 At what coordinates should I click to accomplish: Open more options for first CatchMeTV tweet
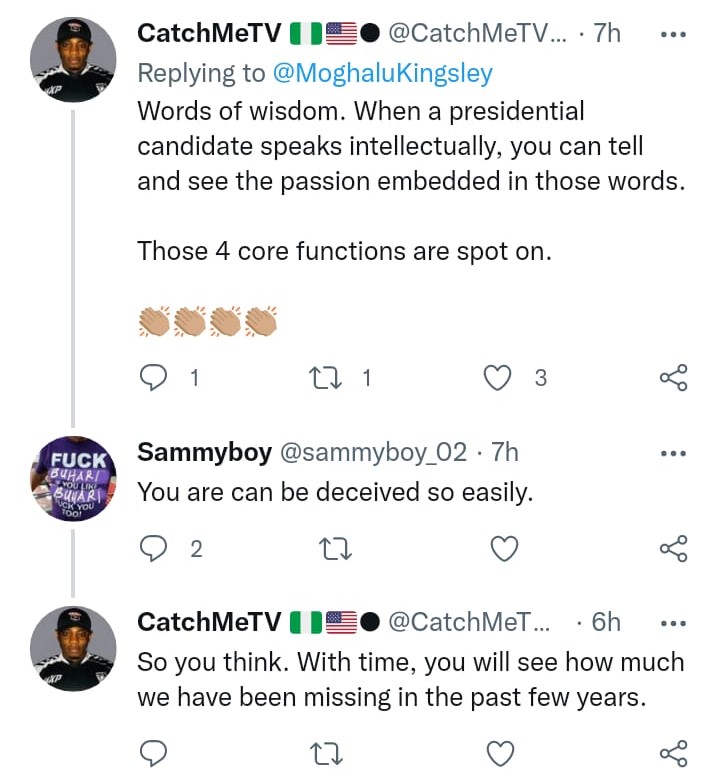coord(674,33)
